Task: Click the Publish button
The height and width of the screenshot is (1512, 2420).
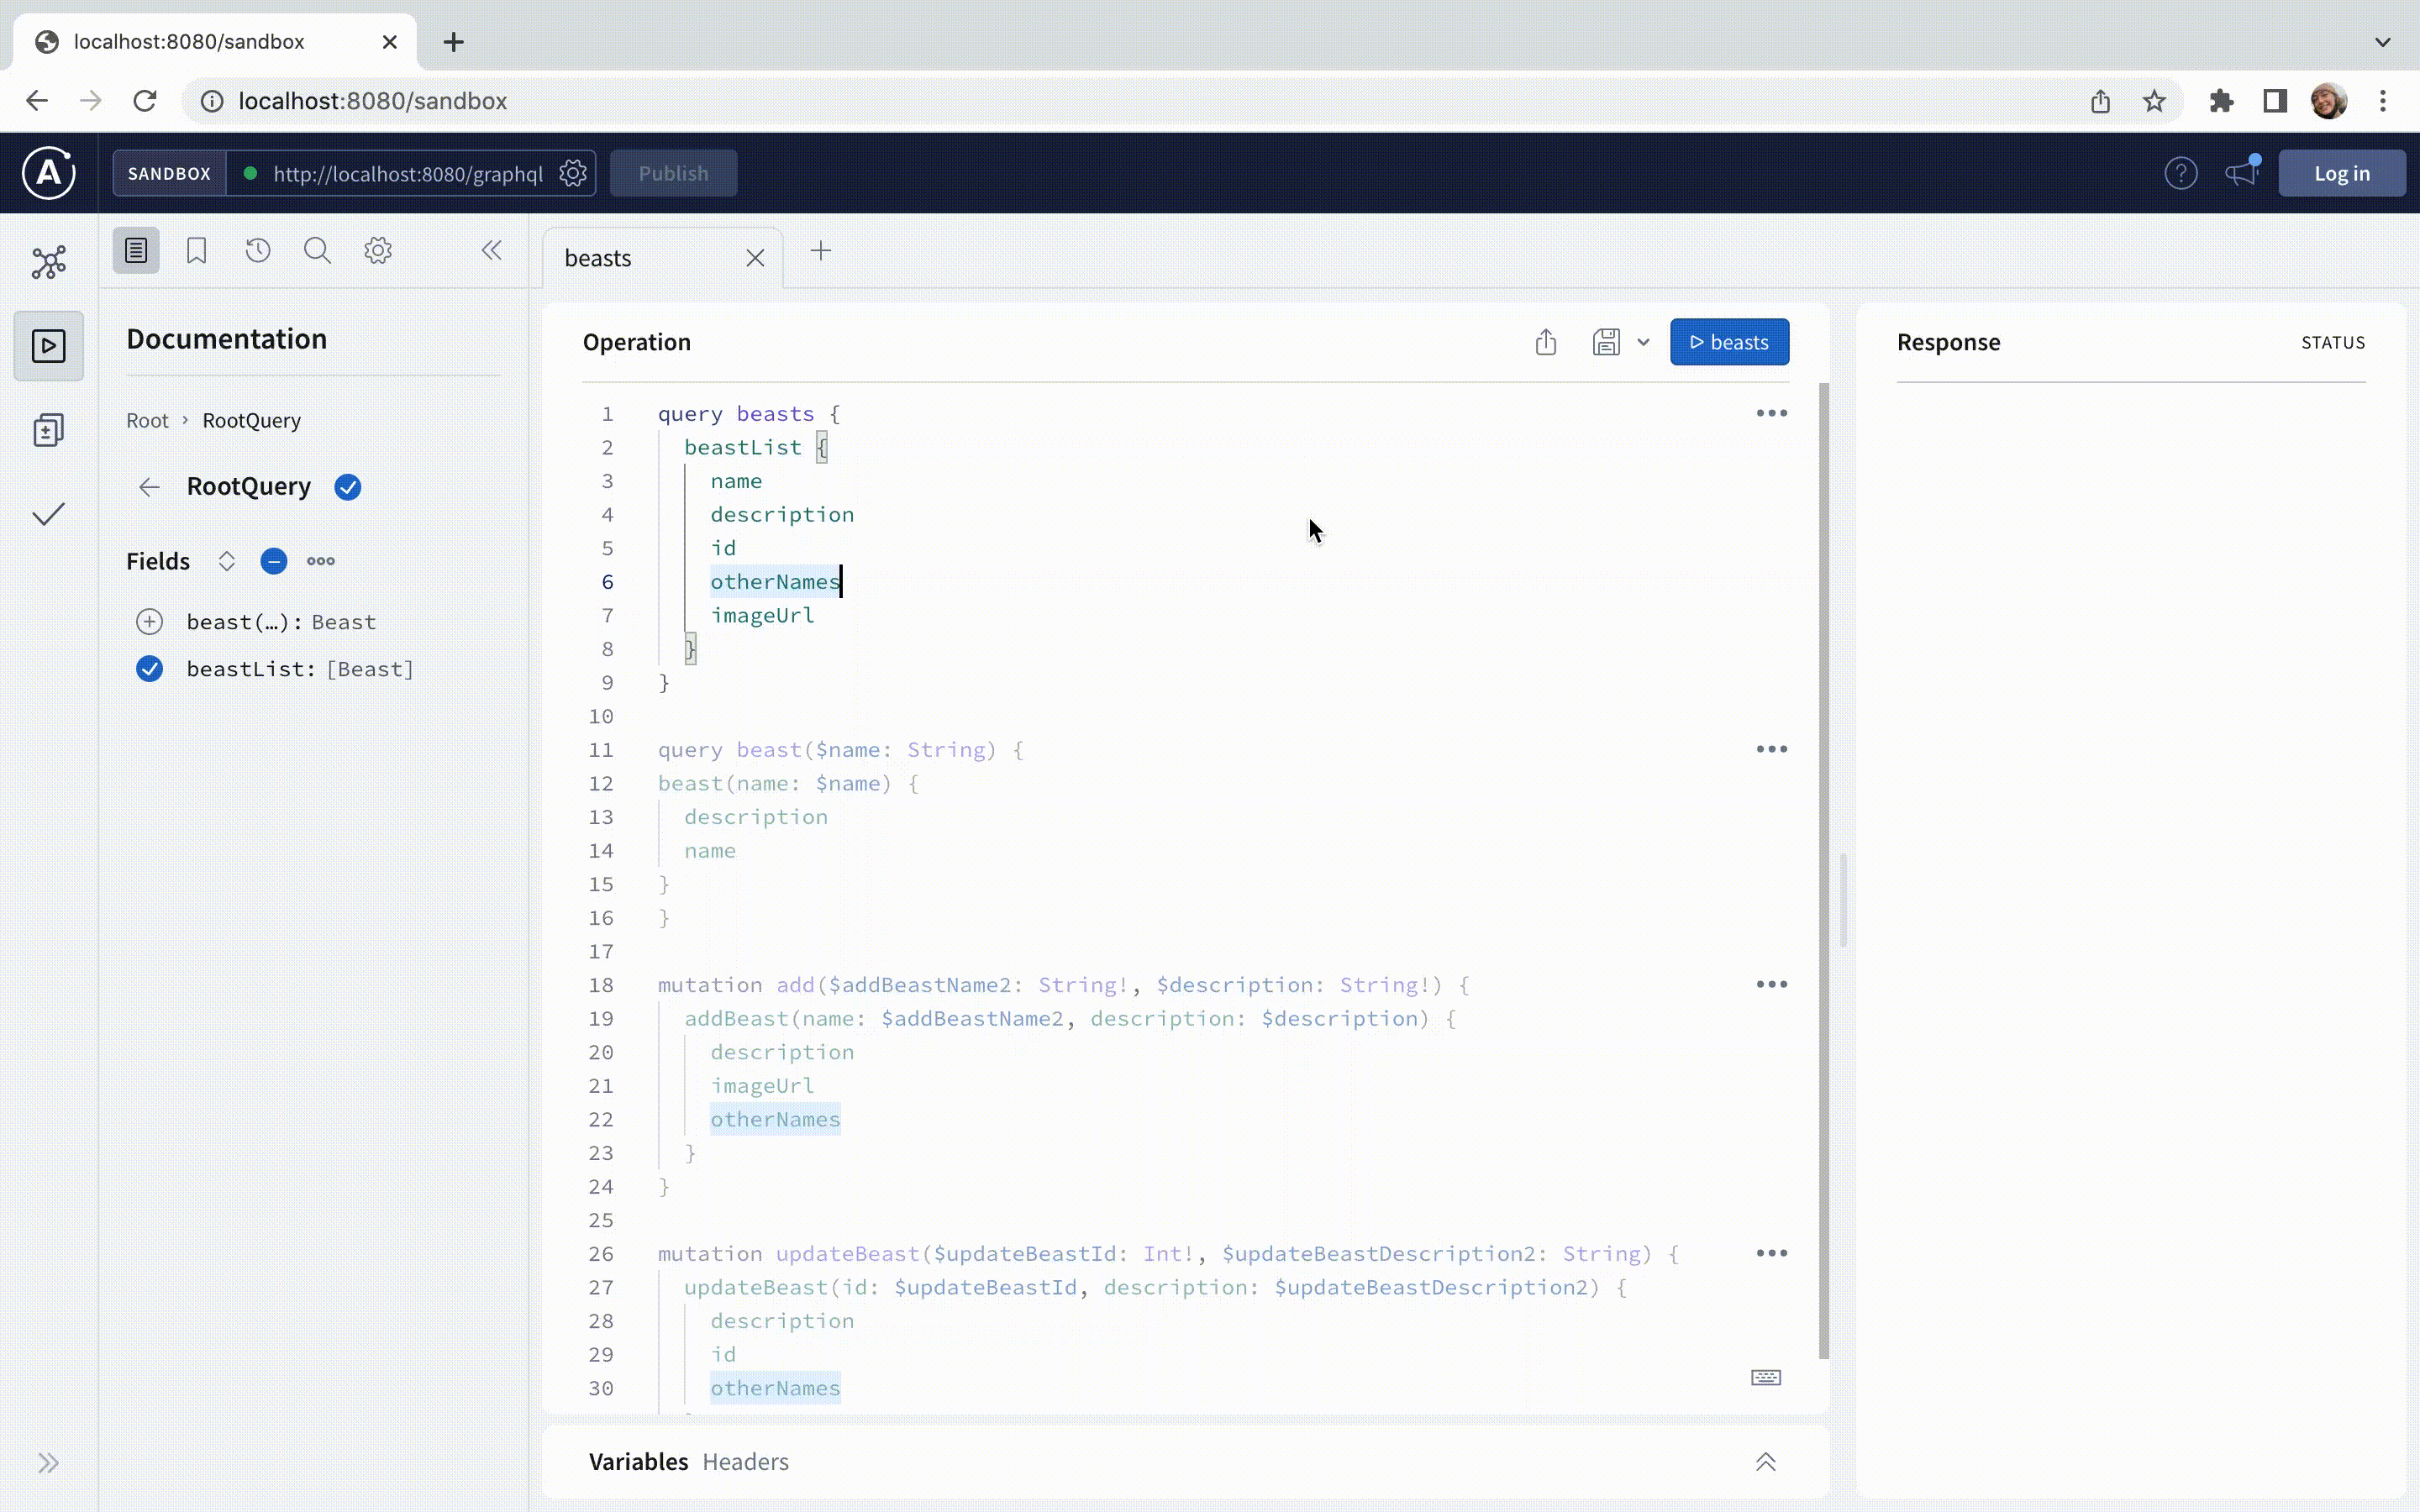Action: pyautogui.click(x=673, y=173)
